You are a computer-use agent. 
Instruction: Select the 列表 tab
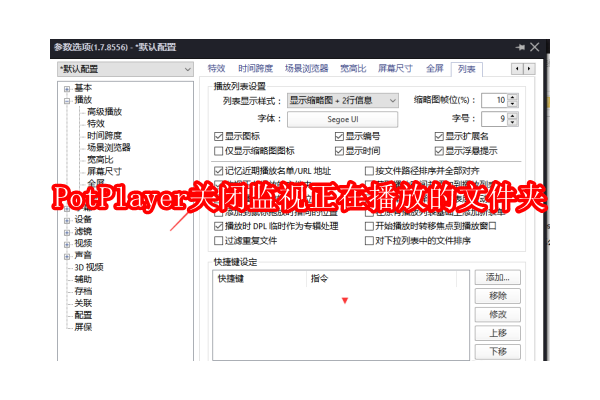[x=467, y=69]
